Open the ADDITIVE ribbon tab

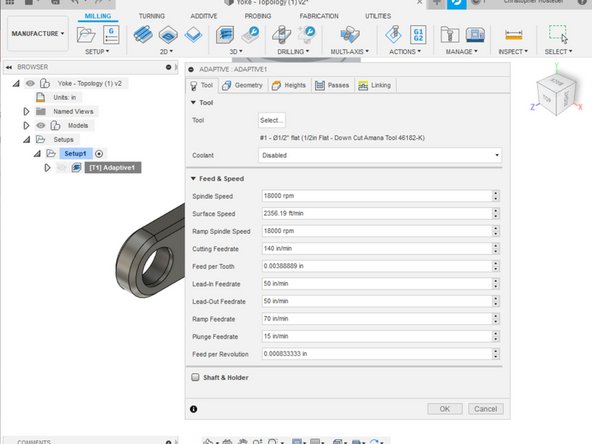(204, 16)
